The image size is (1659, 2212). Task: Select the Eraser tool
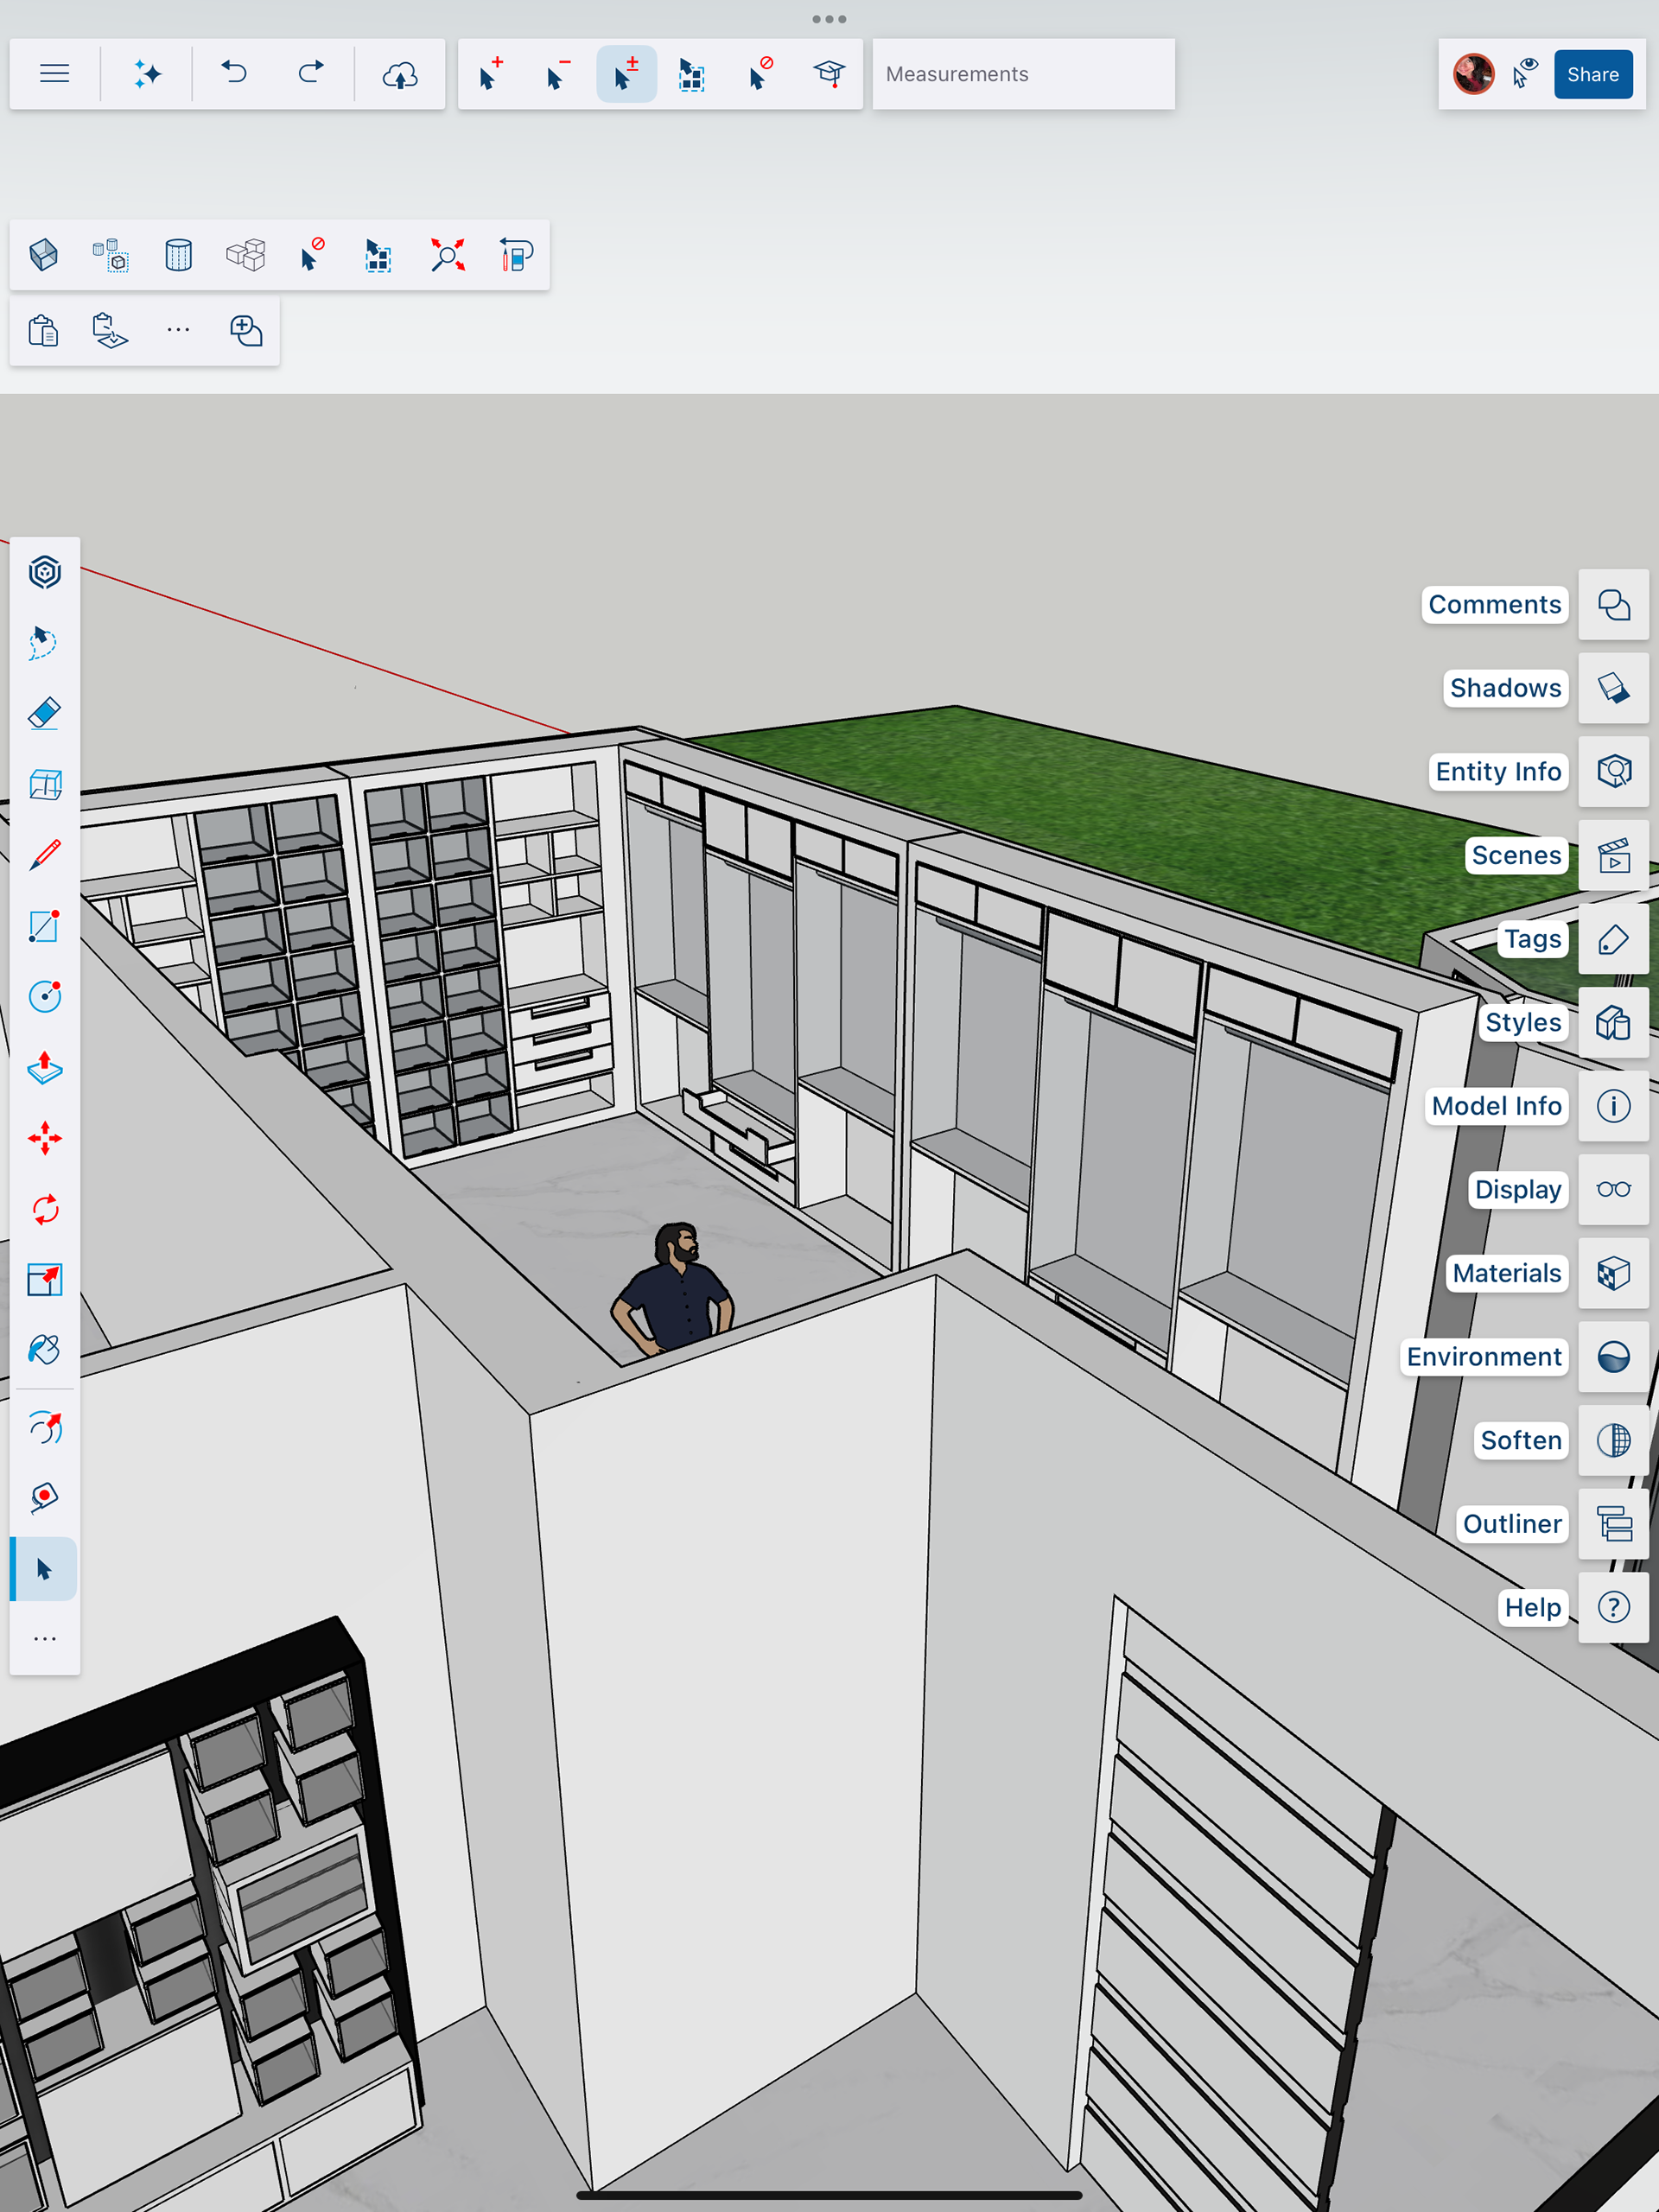coord(44,713)
